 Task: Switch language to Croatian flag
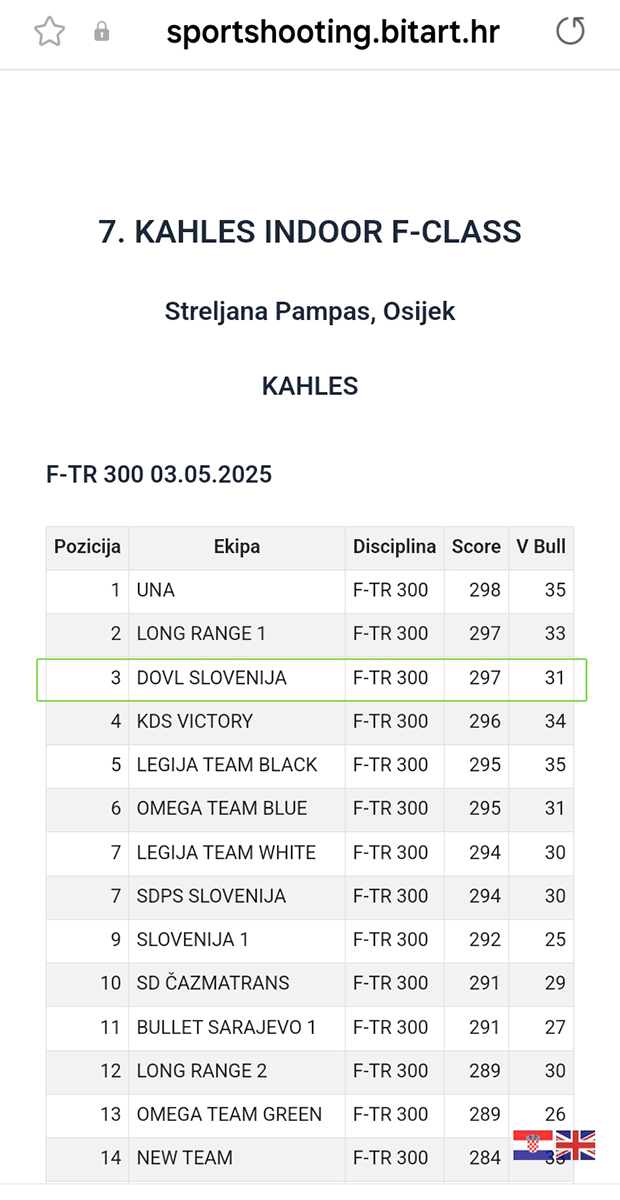tap(533, 1145)
